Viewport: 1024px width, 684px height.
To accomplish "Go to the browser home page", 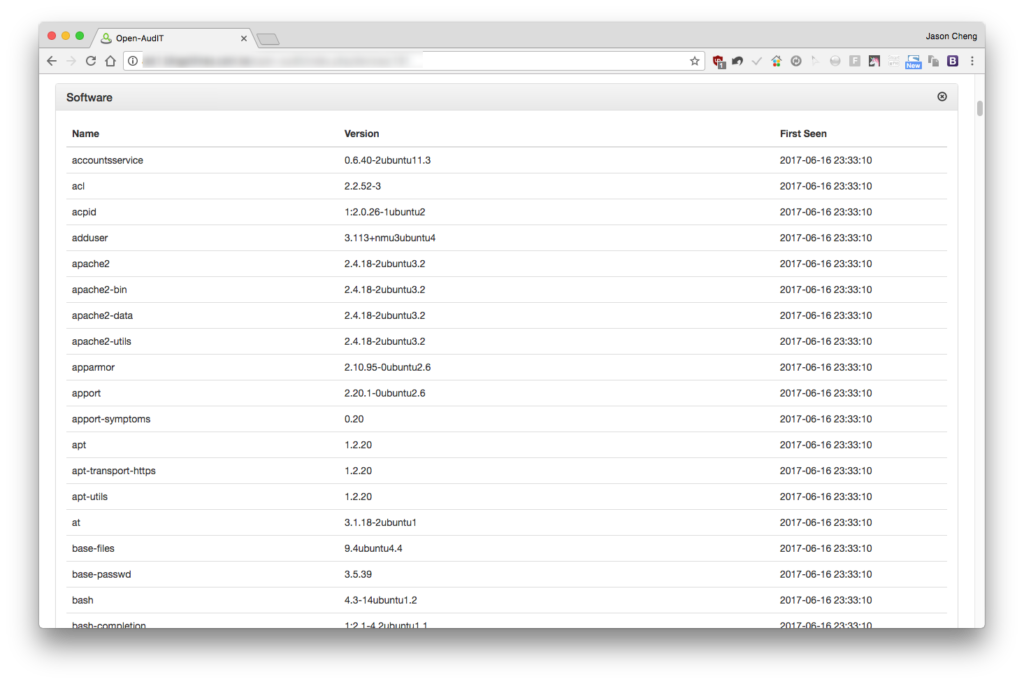I will tap(110, 61).
